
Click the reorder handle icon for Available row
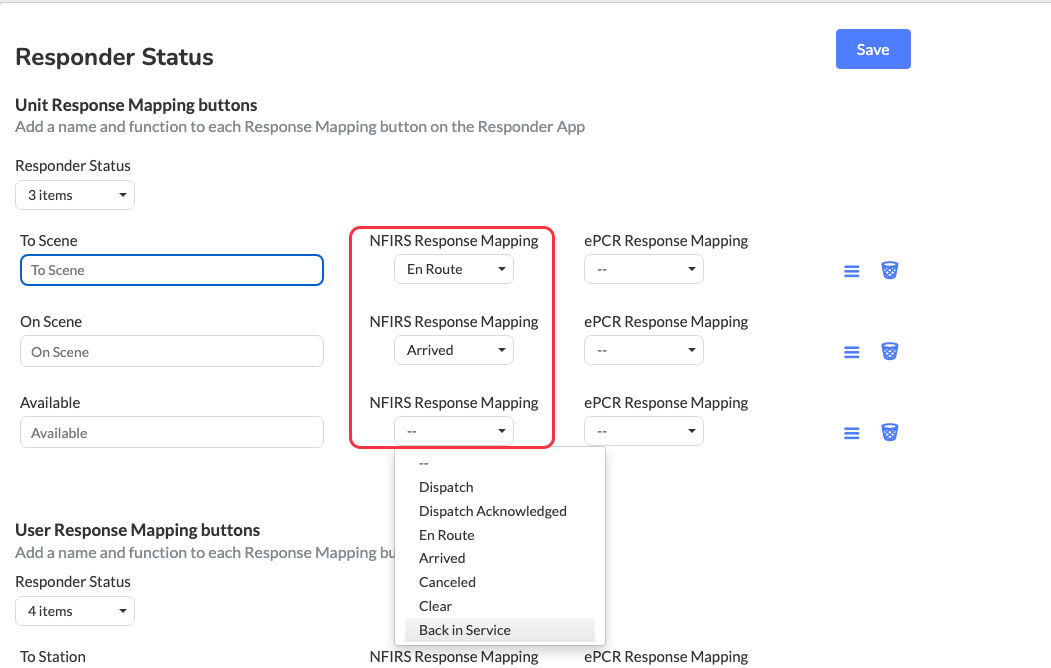coord(851,433)
